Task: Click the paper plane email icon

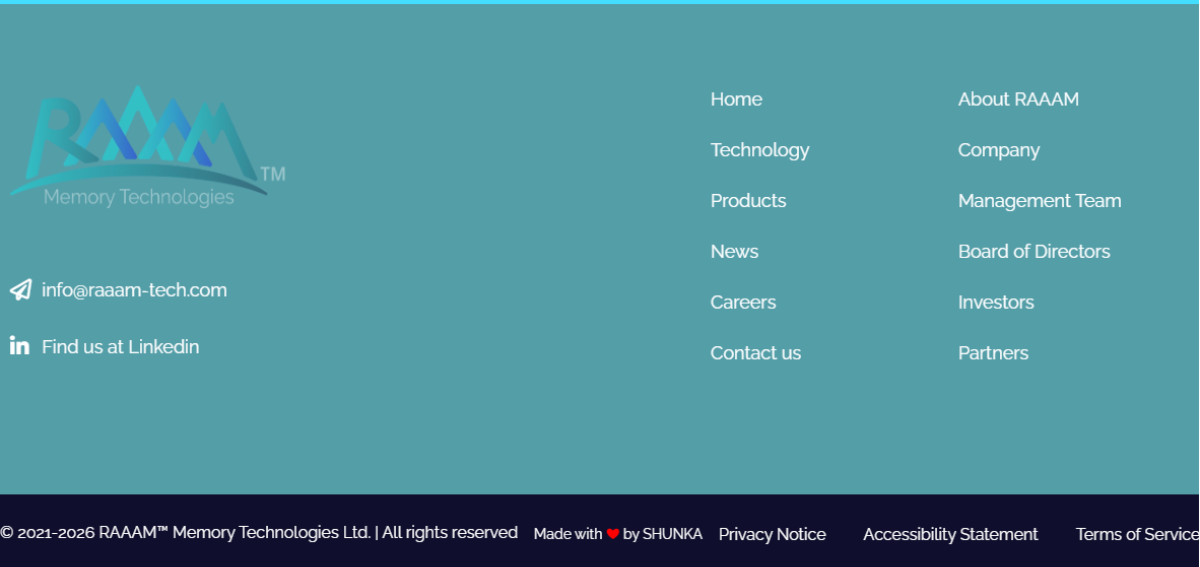Action: [x=21, y=290]
